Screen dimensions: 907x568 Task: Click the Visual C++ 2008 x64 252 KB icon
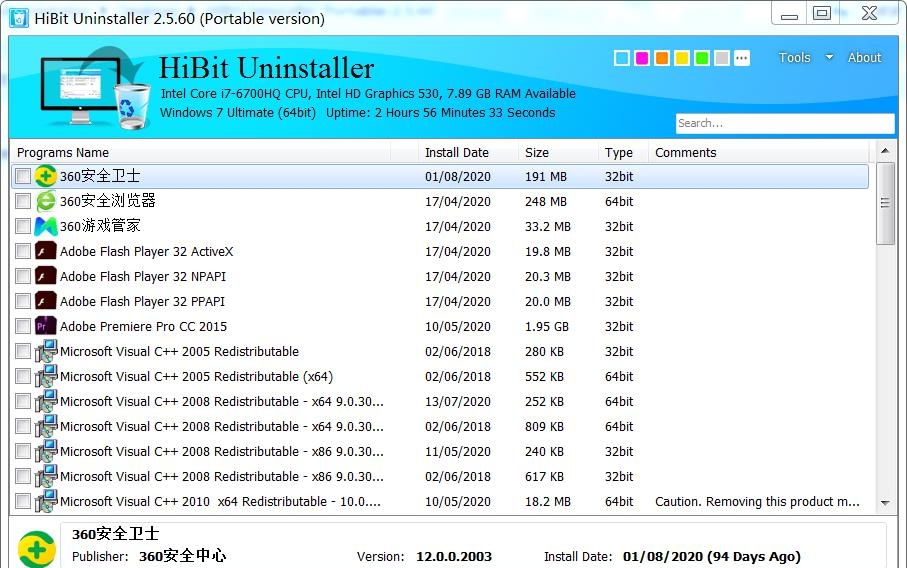[x=45, y=401]
